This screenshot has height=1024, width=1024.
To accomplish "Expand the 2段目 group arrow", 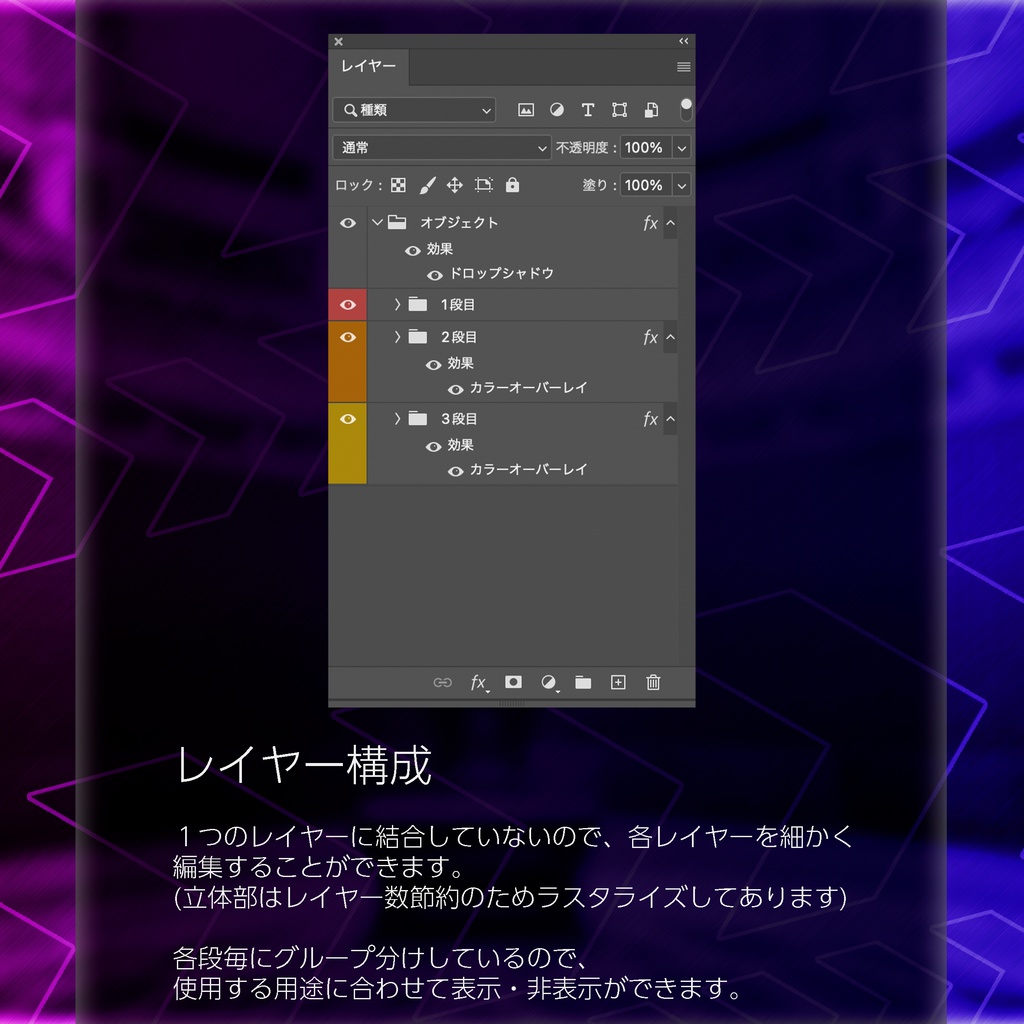I will click(397, 337).
